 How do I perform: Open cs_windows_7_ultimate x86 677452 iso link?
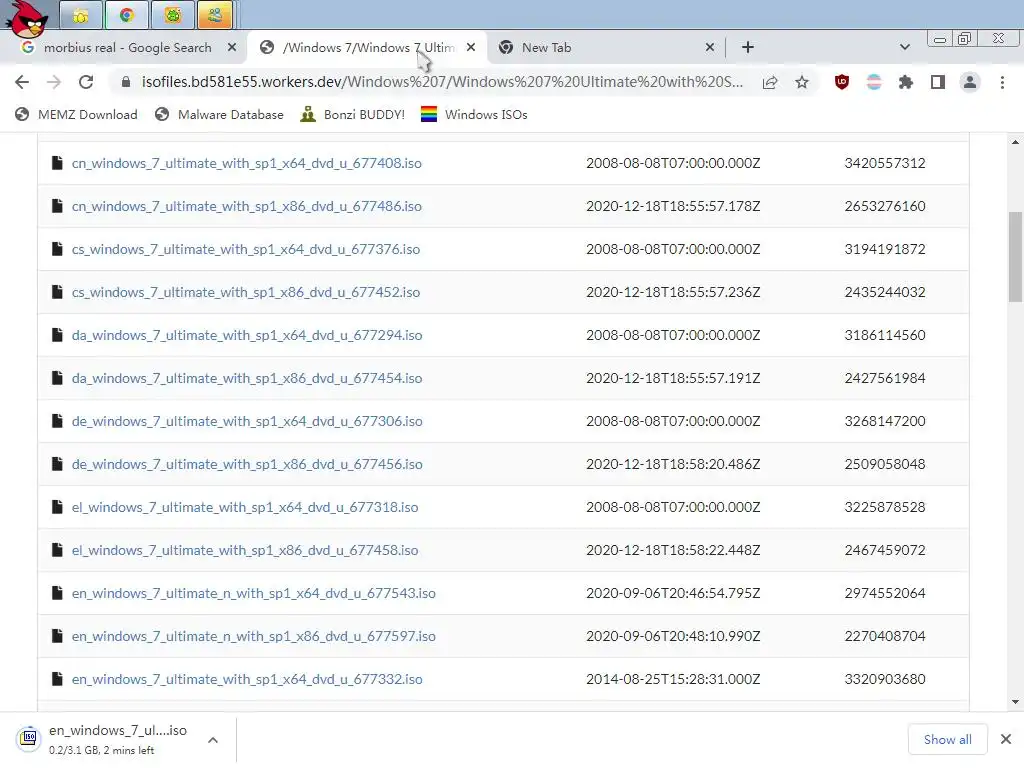click(246, 293)
